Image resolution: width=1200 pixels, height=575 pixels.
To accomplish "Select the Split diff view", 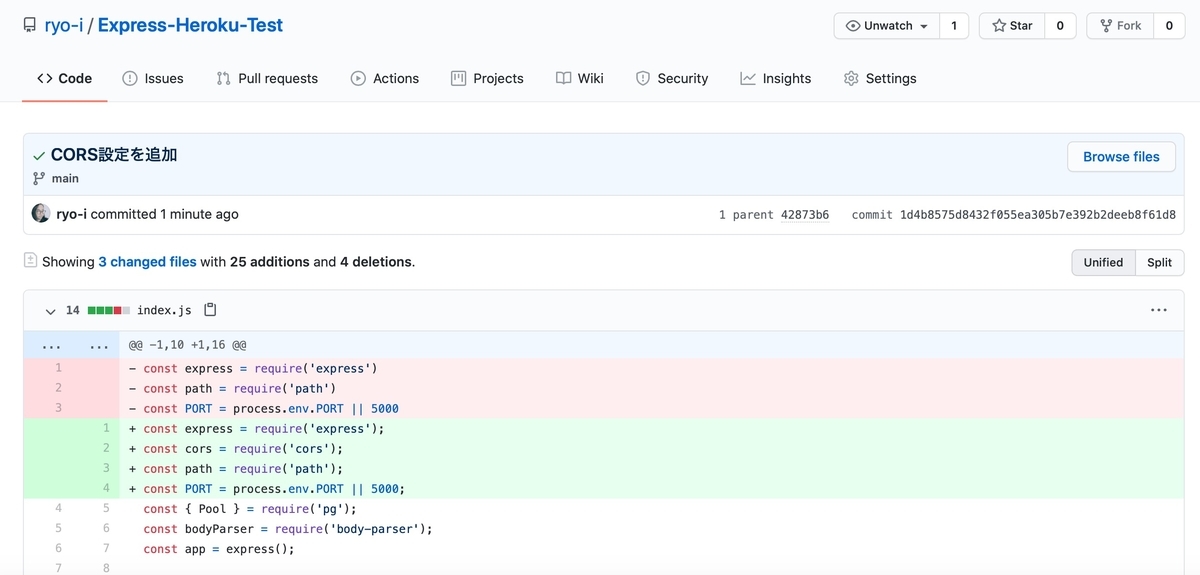I will pos(1160,262).
